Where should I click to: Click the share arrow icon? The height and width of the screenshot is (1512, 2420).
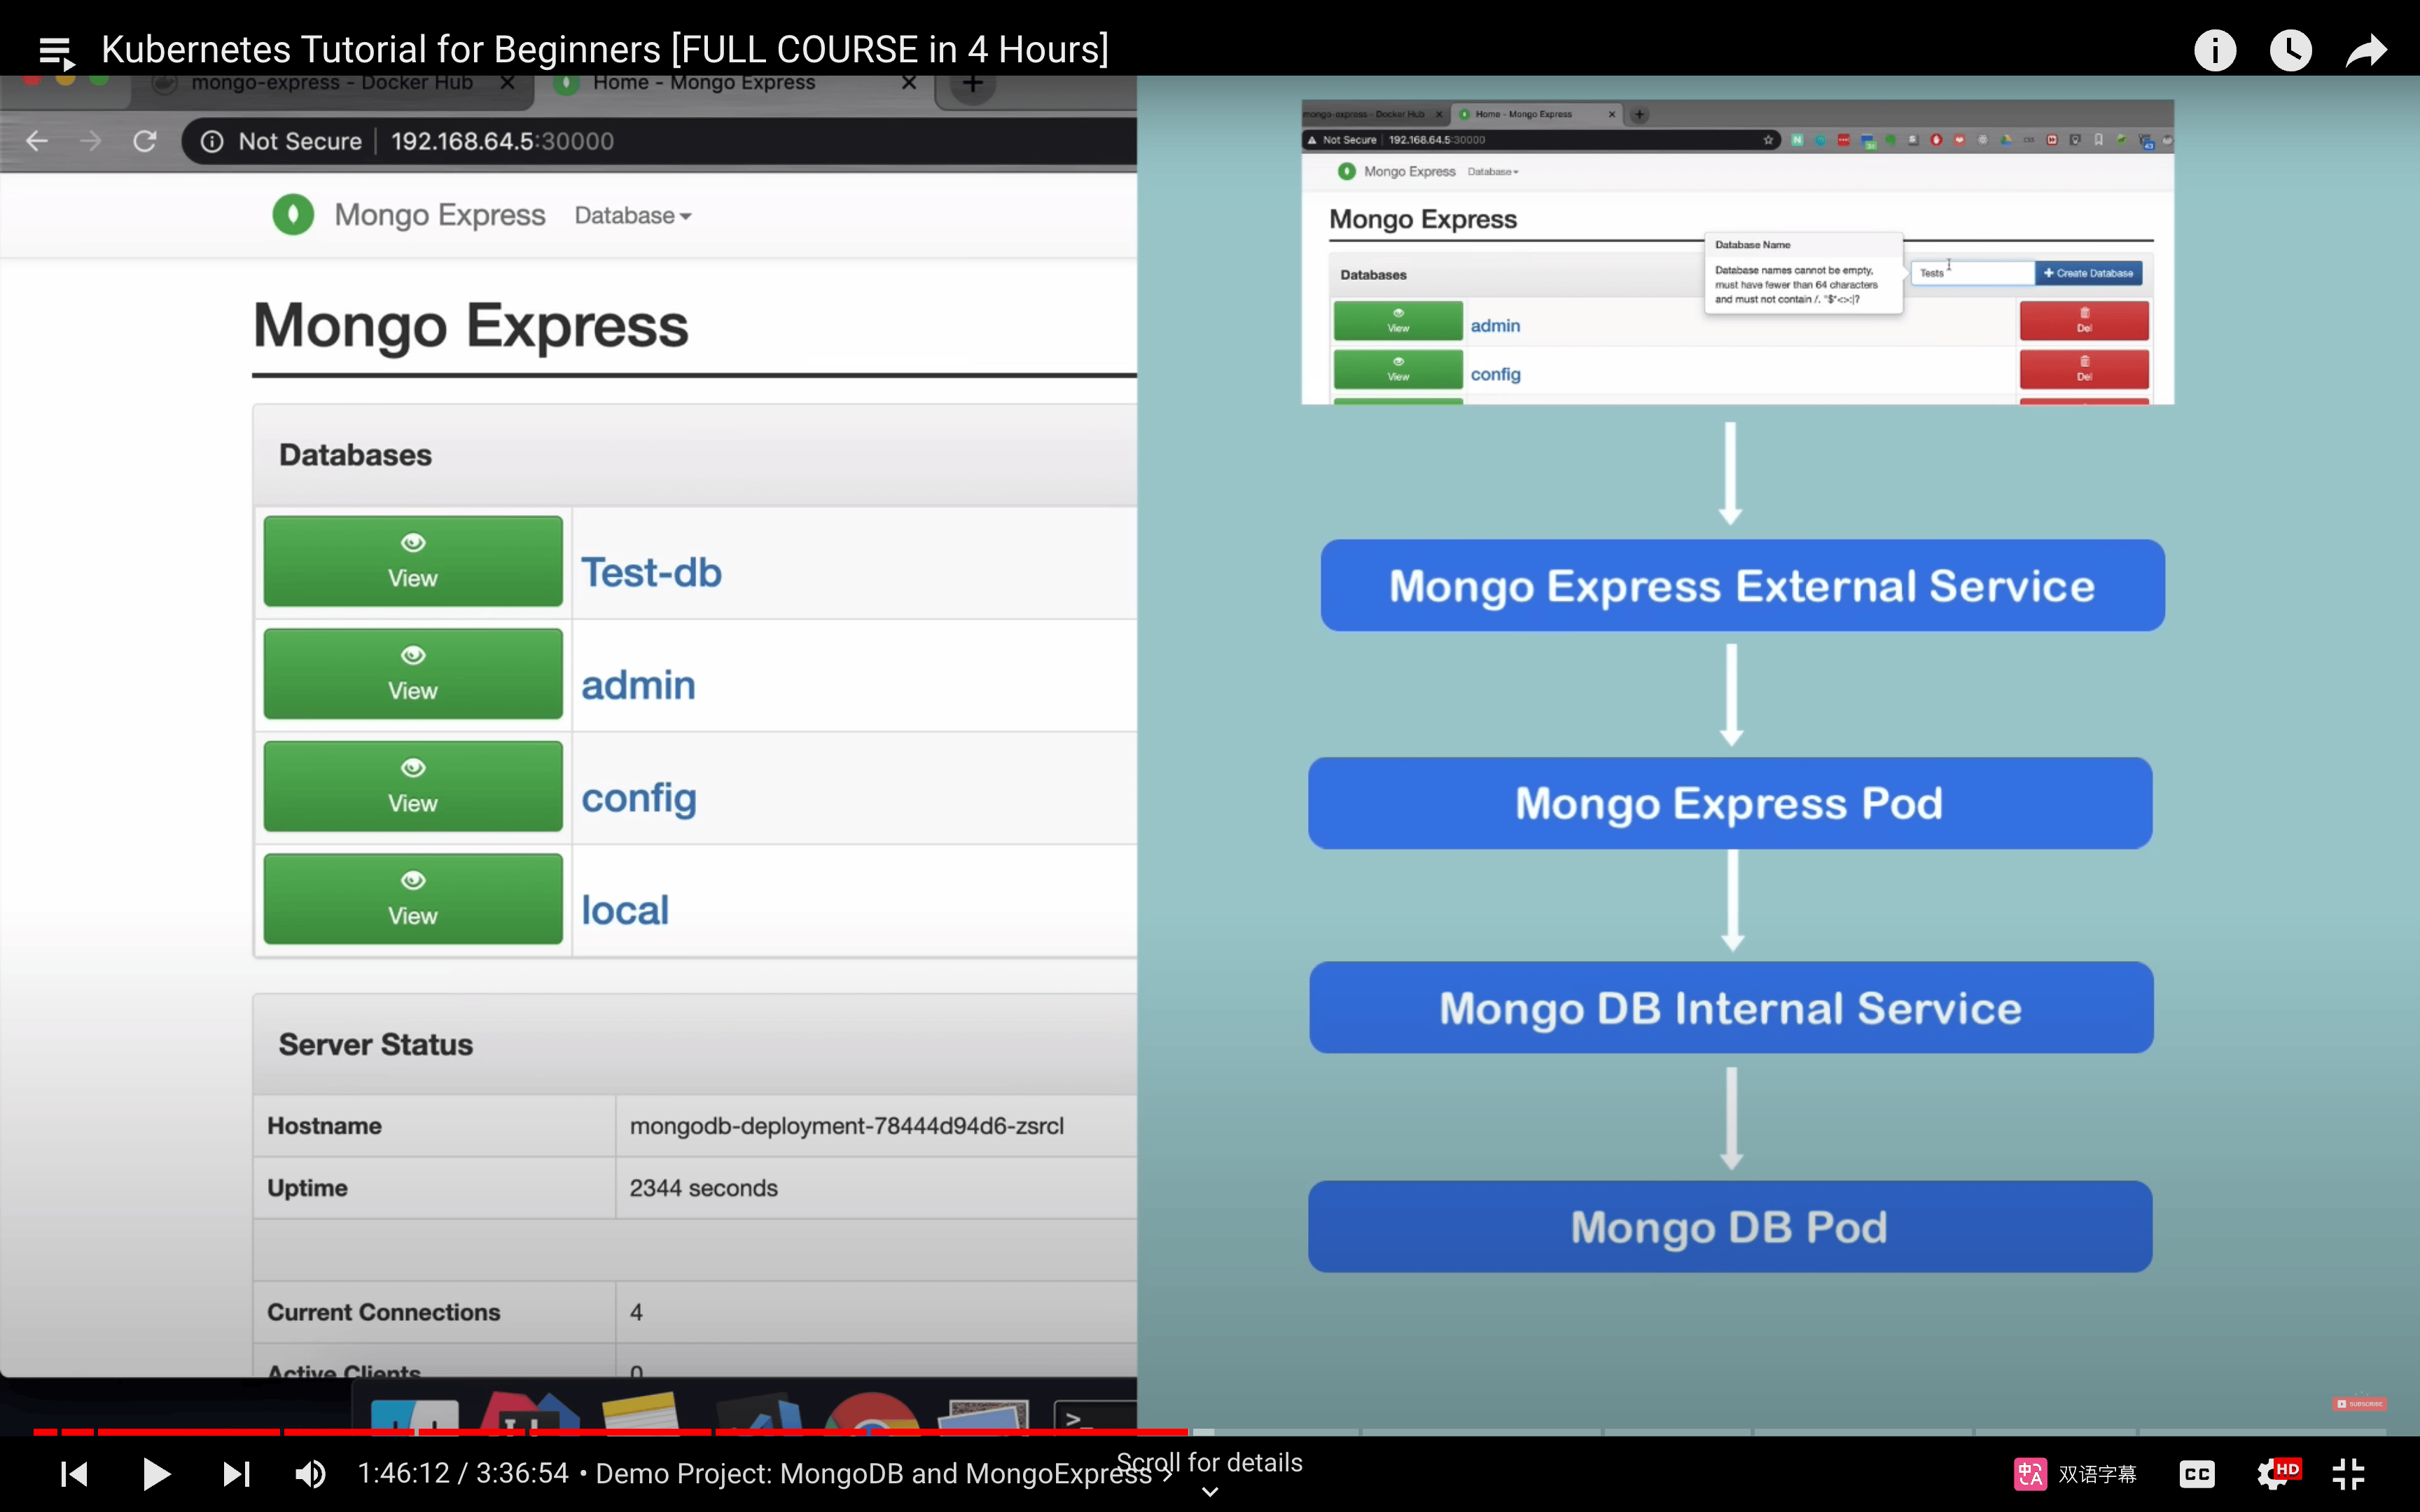click(x=2366, y=50)
